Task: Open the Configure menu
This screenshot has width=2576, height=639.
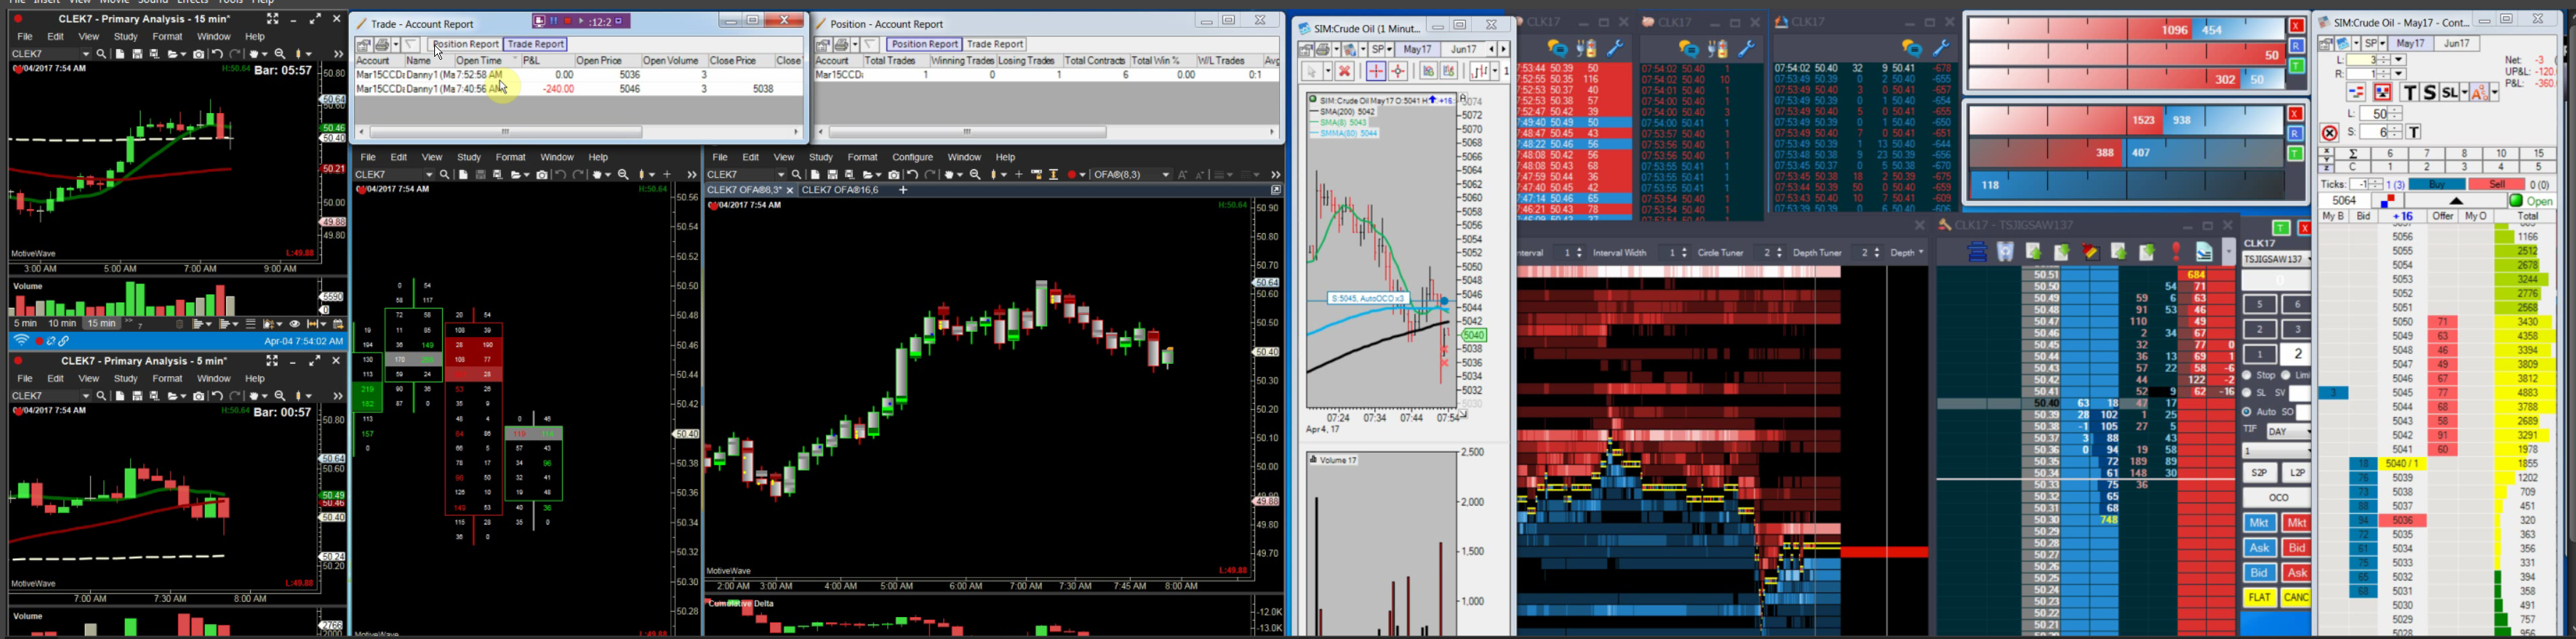Action: [x=912, y=157]
